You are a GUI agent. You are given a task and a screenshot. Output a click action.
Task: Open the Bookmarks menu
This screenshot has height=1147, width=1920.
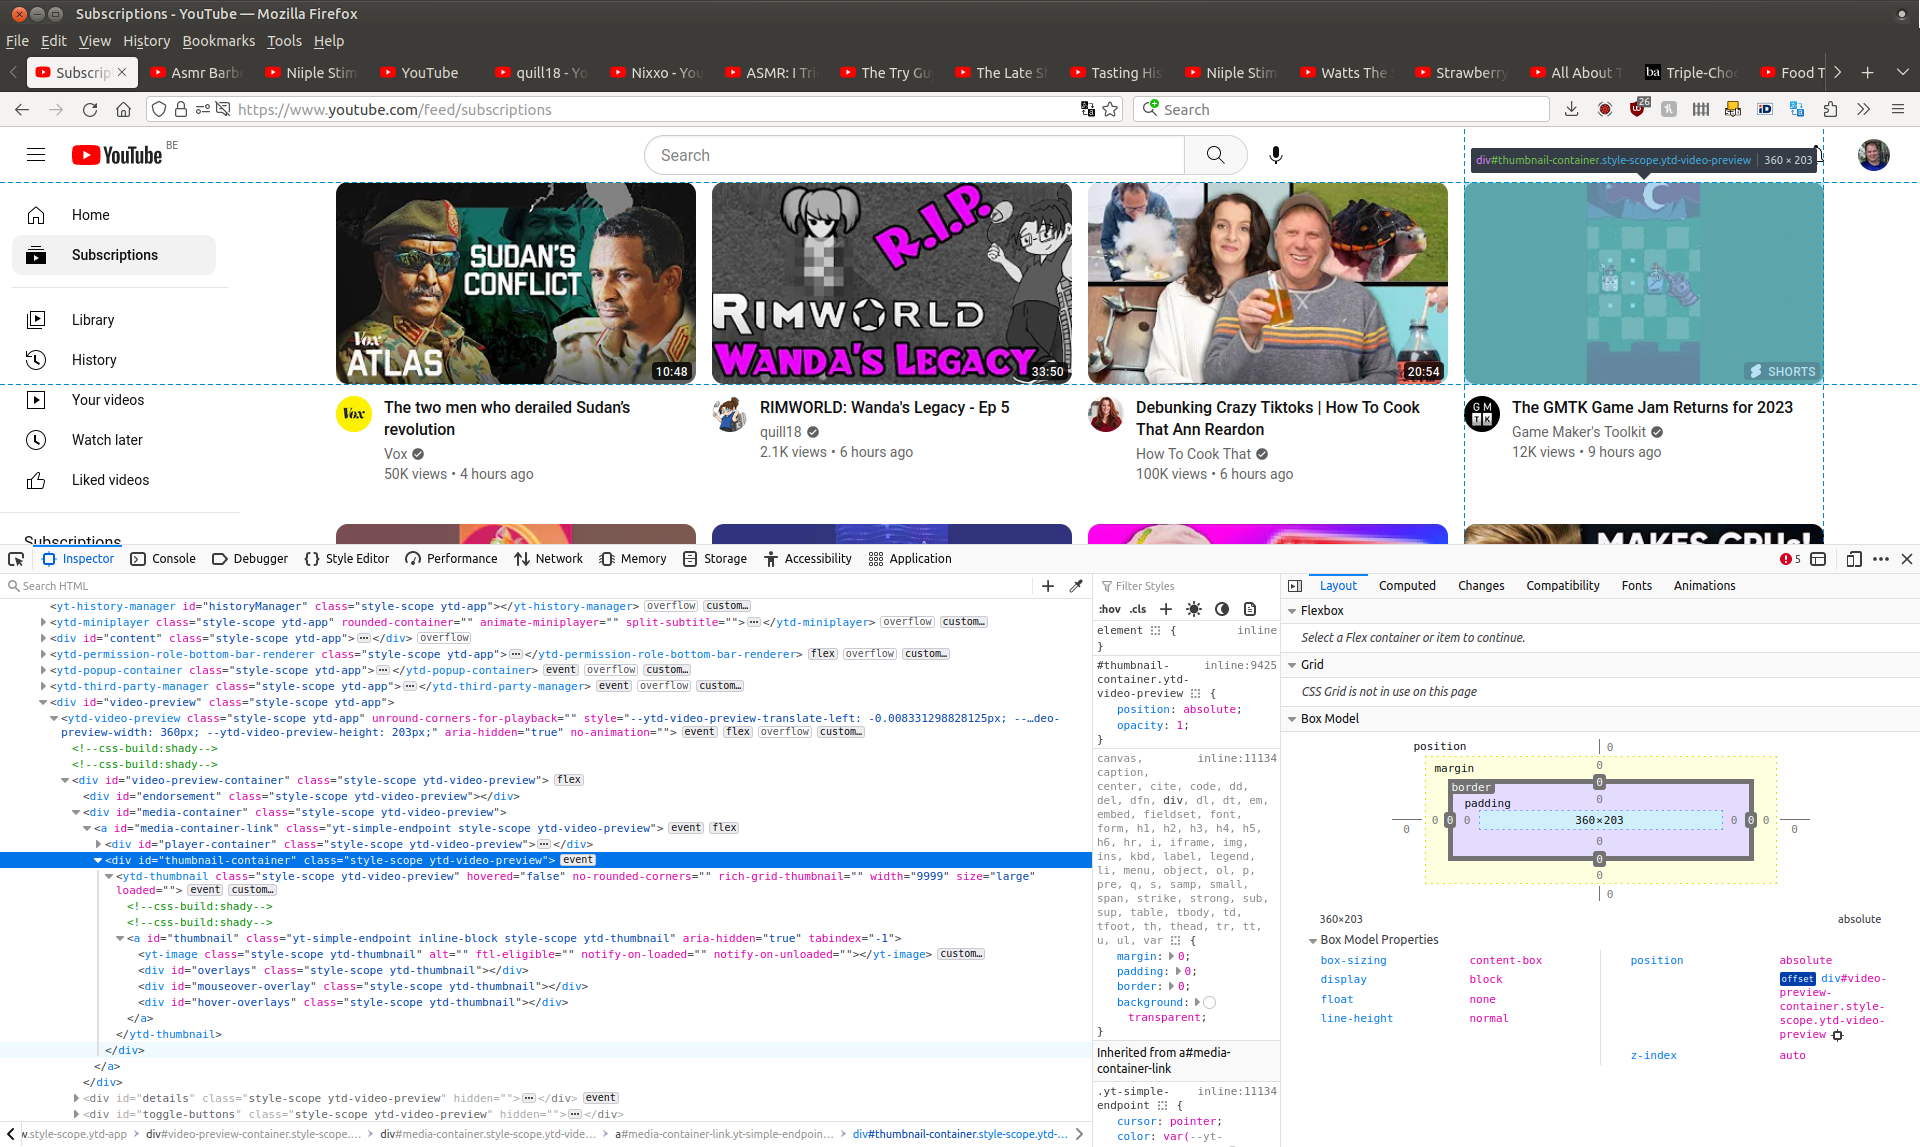coord(218,41)
